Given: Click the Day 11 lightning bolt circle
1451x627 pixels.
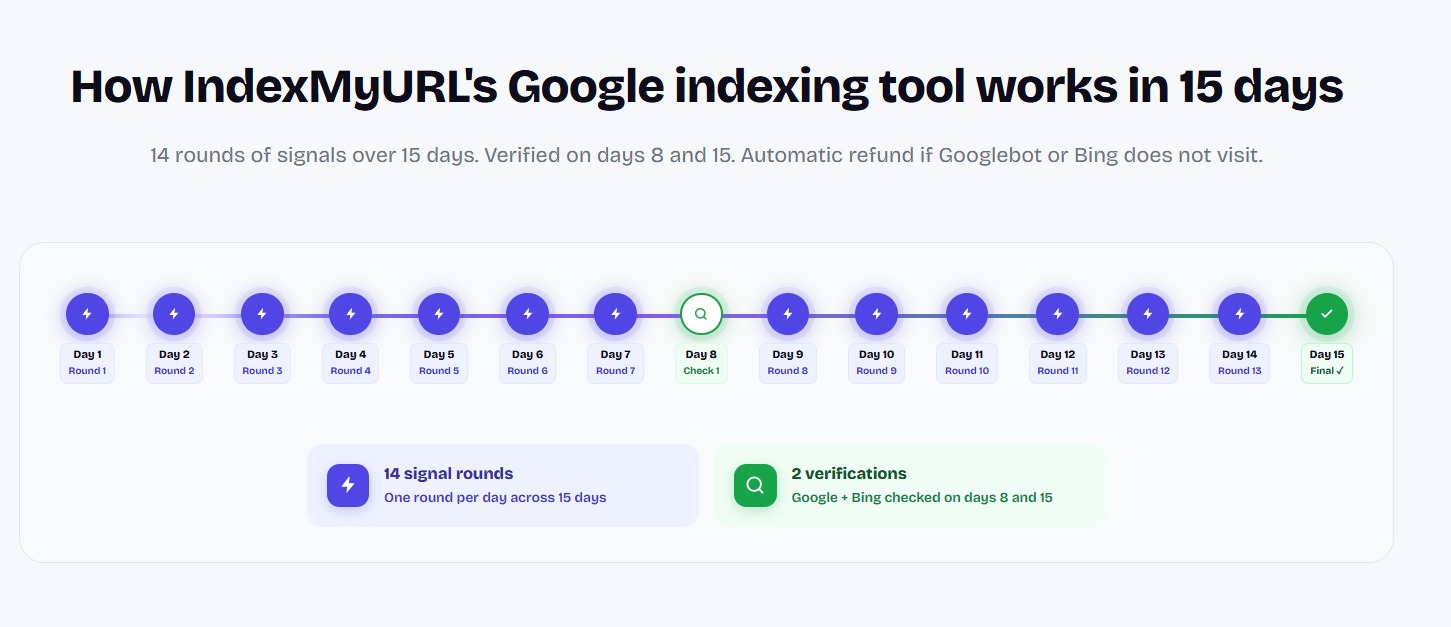Looking at the screenshot, I should [x=967, y=314].
